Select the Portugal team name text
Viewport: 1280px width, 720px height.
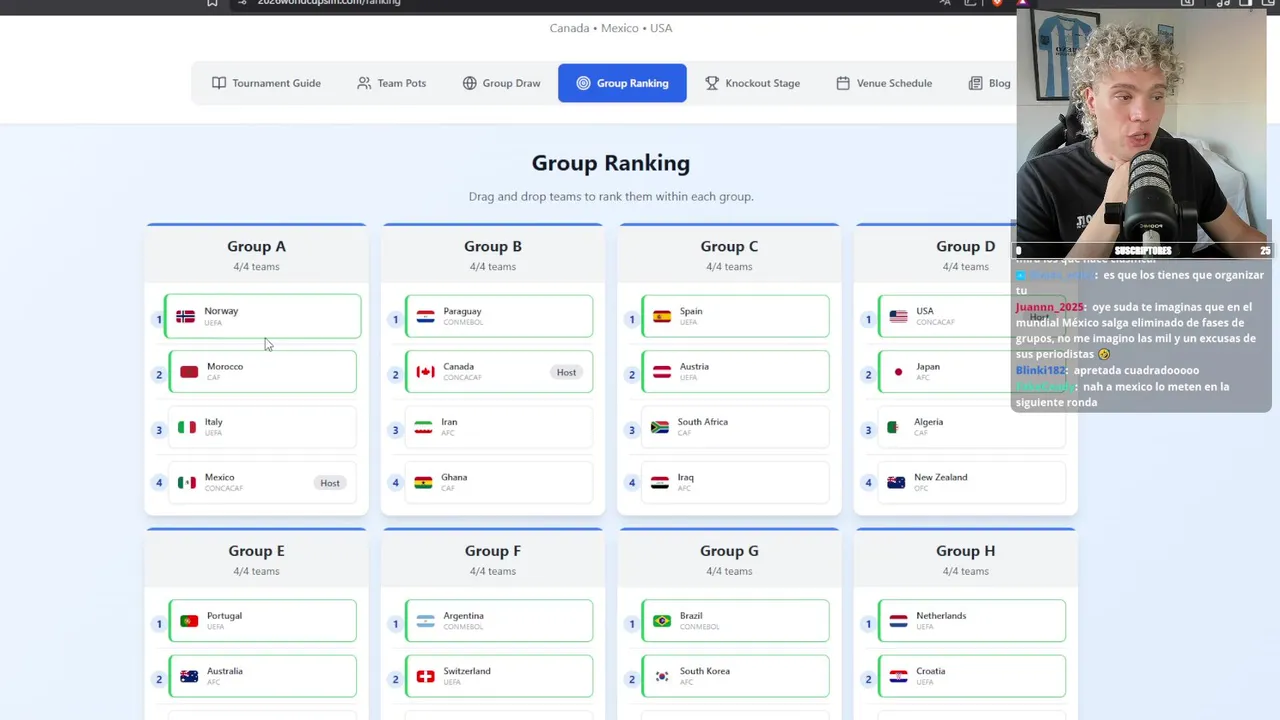(224, 616)
